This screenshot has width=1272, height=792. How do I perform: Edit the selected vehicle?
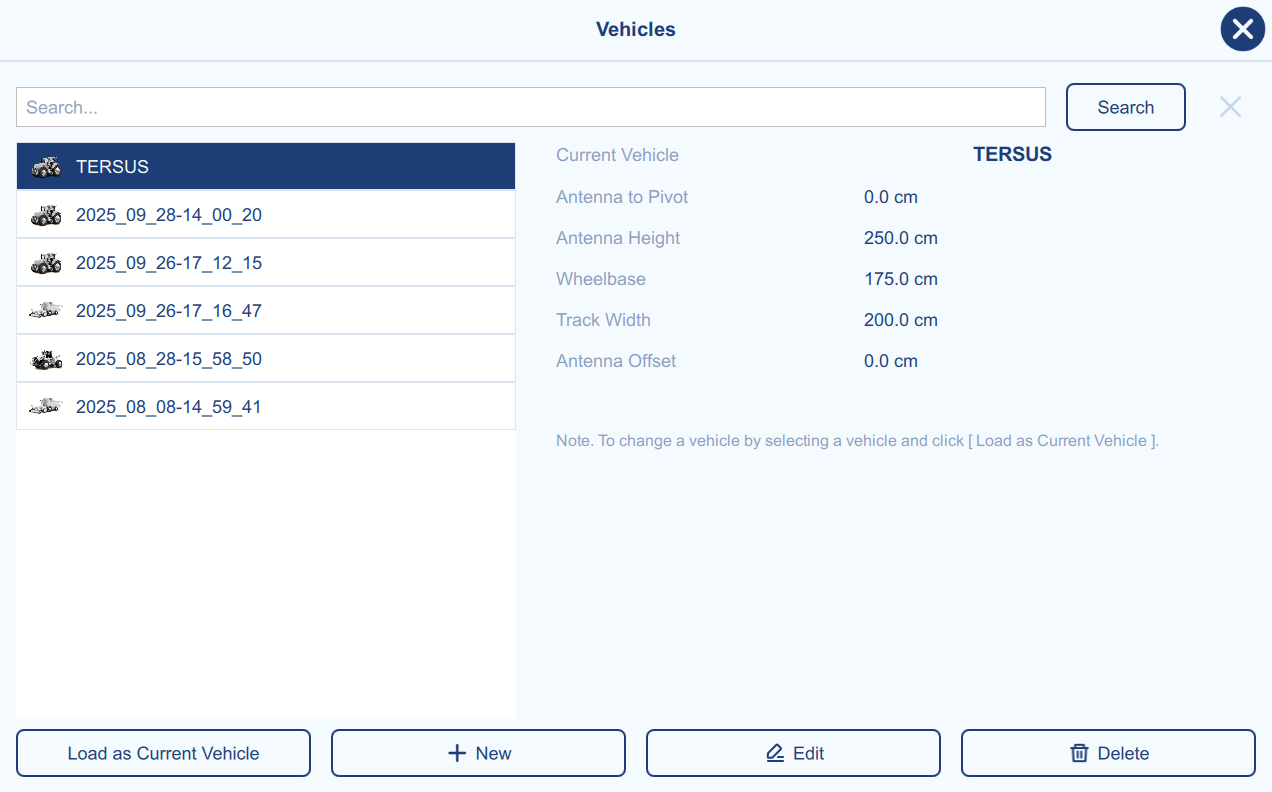click(793, 753)
